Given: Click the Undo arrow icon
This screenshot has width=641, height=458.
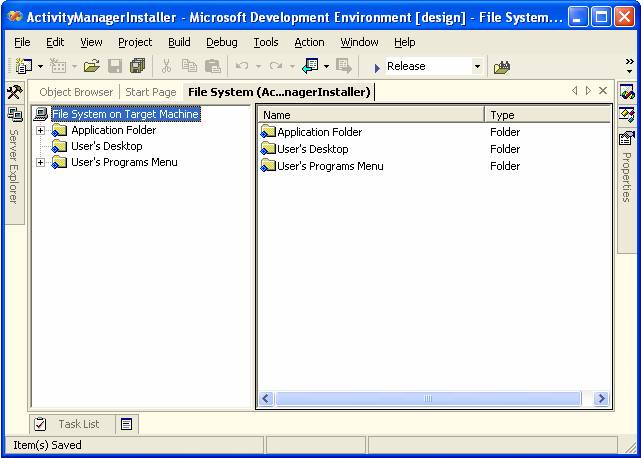Looking at the screenshot, I should point(242,66).
